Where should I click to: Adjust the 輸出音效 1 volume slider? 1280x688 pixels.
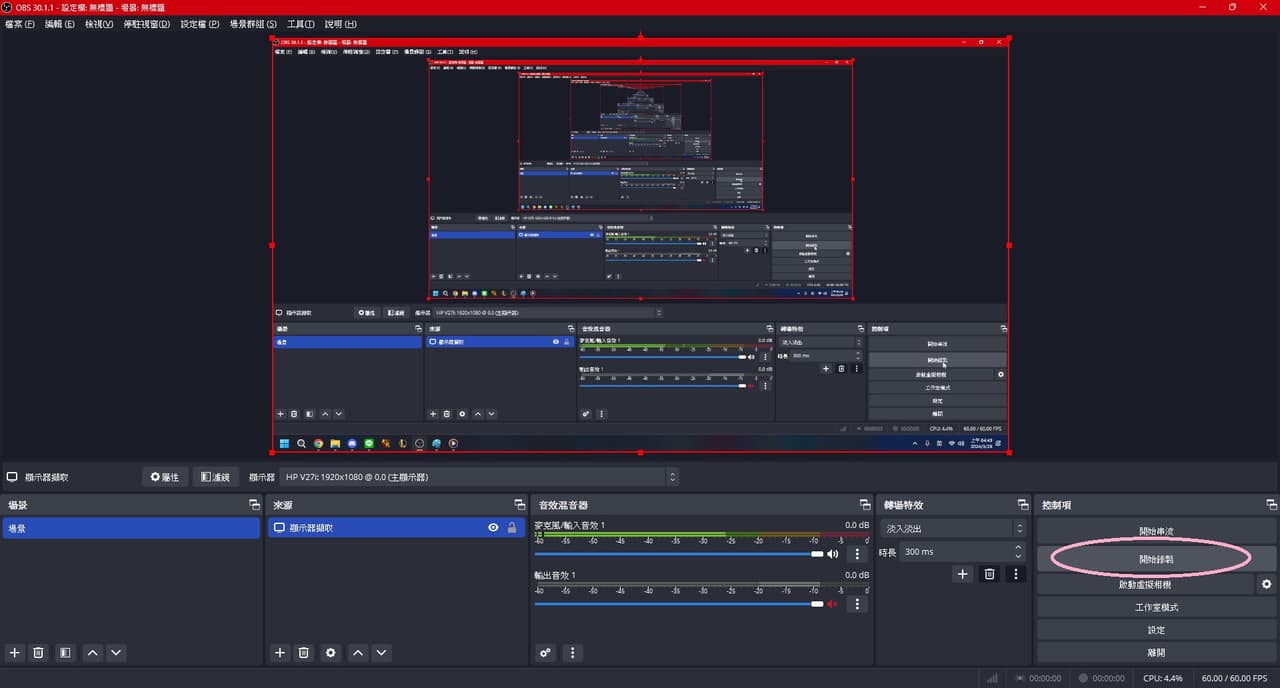point(678,604)
